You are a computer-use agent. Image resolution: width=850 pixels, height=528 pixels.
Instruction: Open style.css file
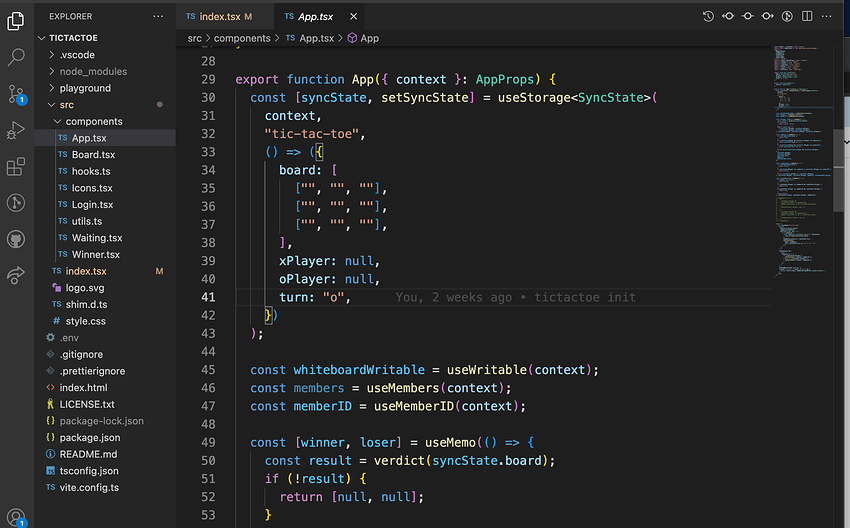coord(105,321)
